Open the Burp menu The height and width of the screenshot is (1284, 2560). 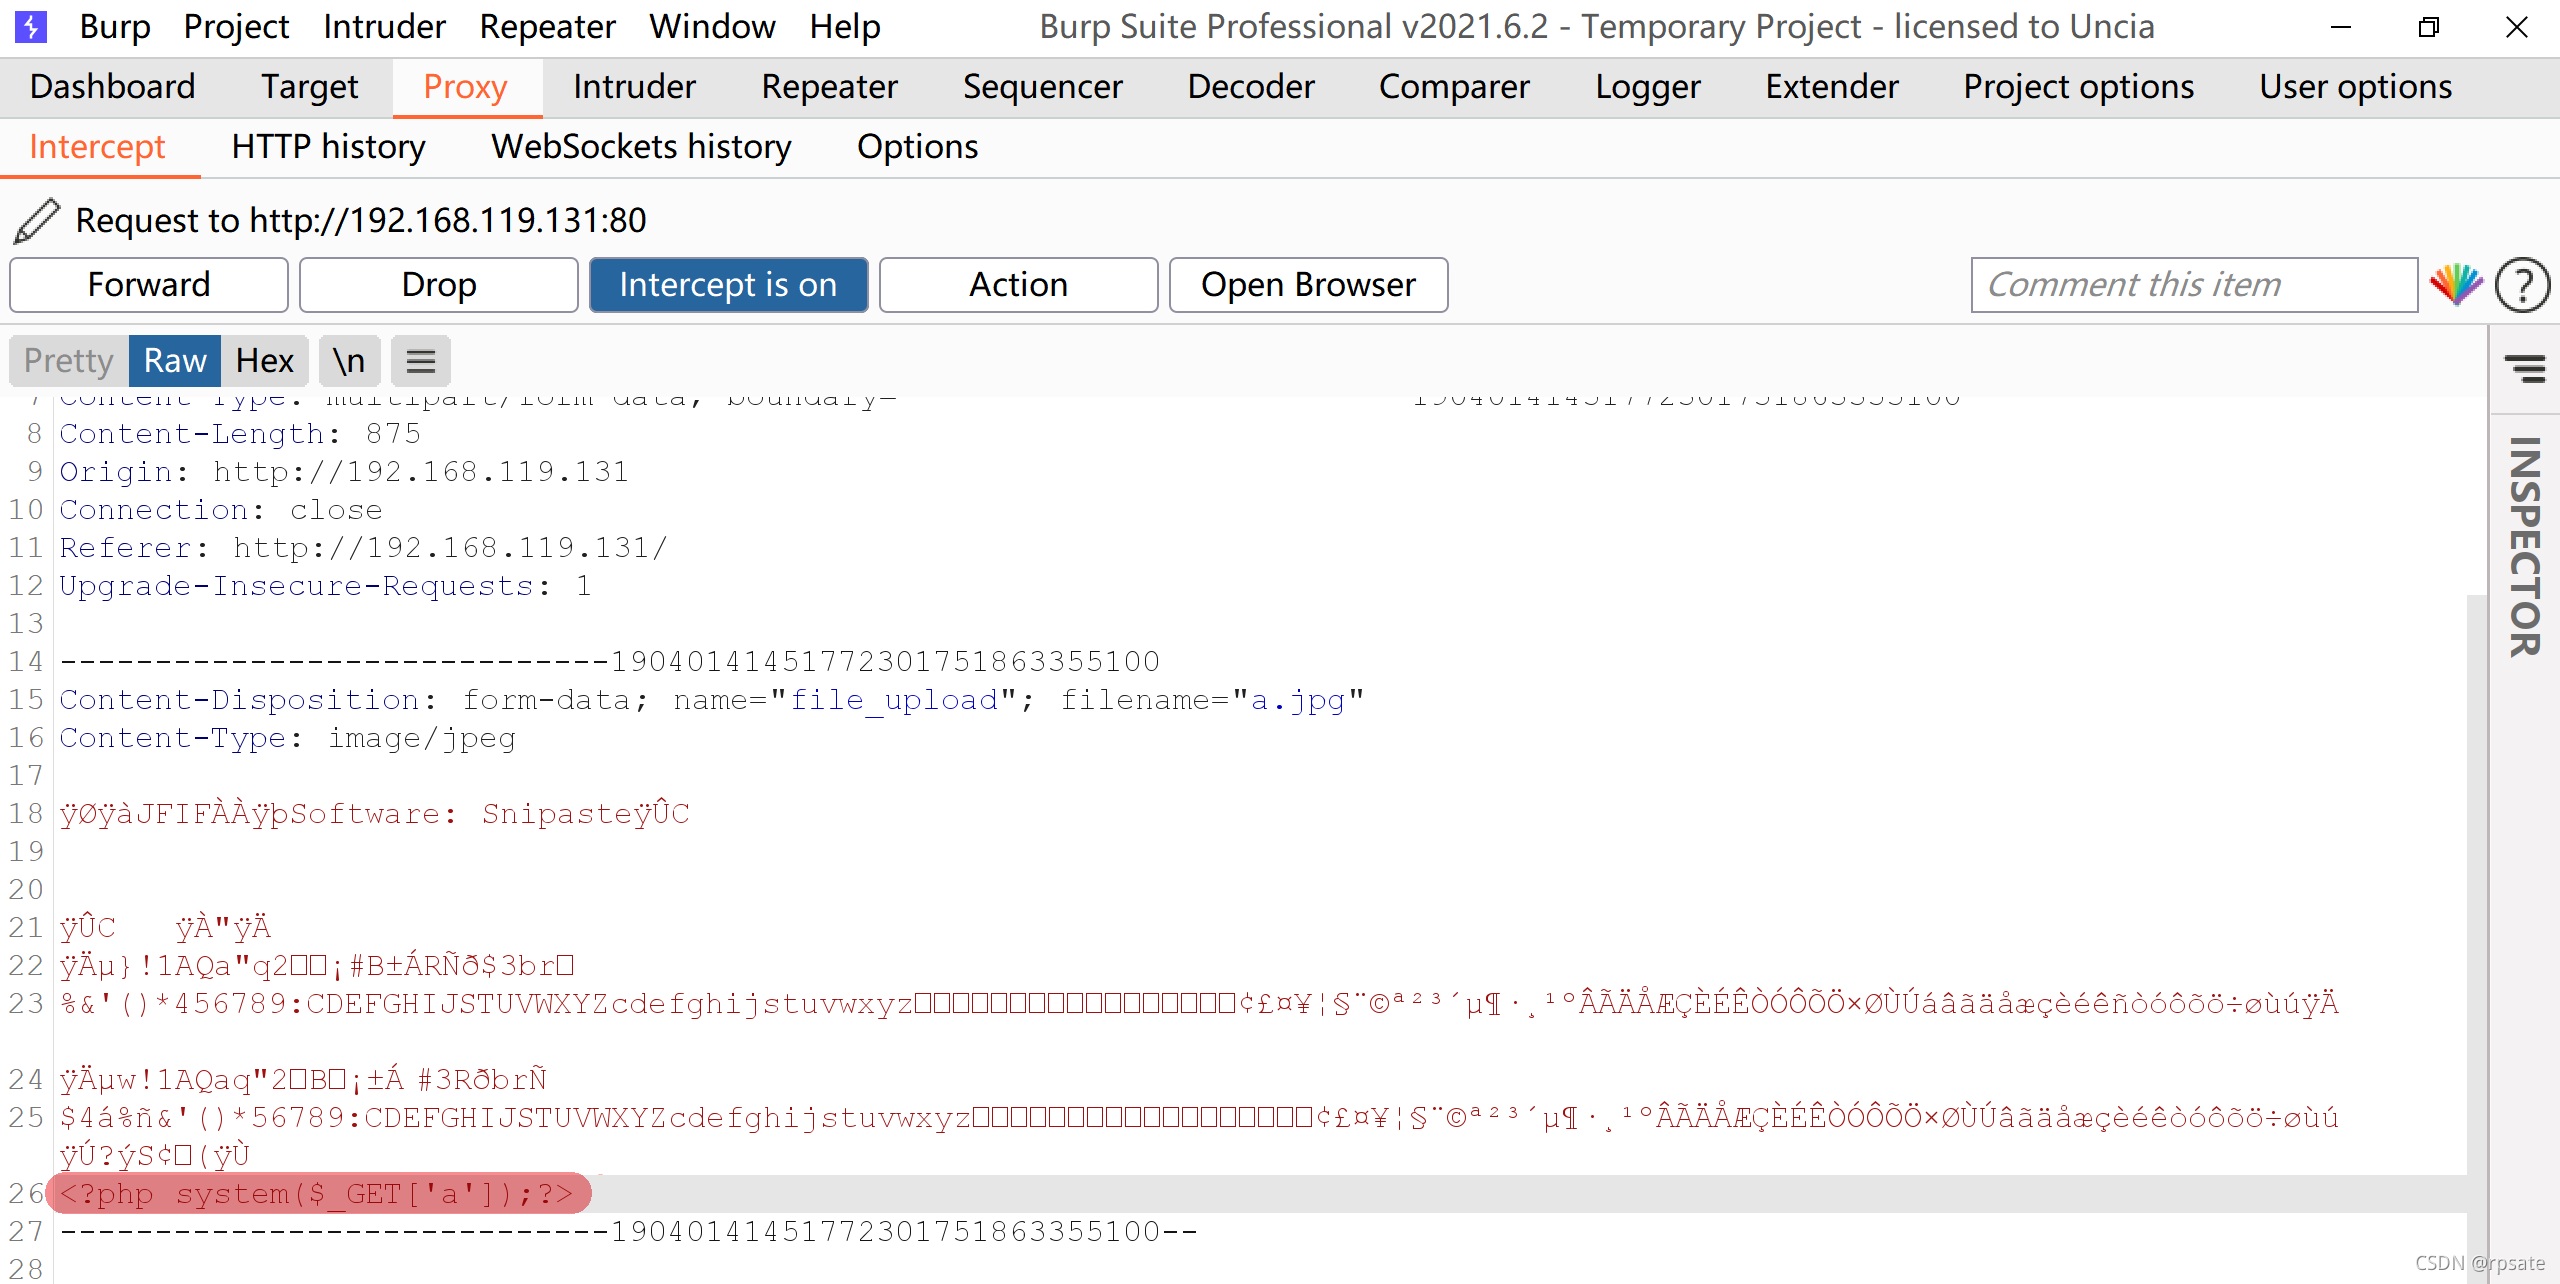coord(115,26)
